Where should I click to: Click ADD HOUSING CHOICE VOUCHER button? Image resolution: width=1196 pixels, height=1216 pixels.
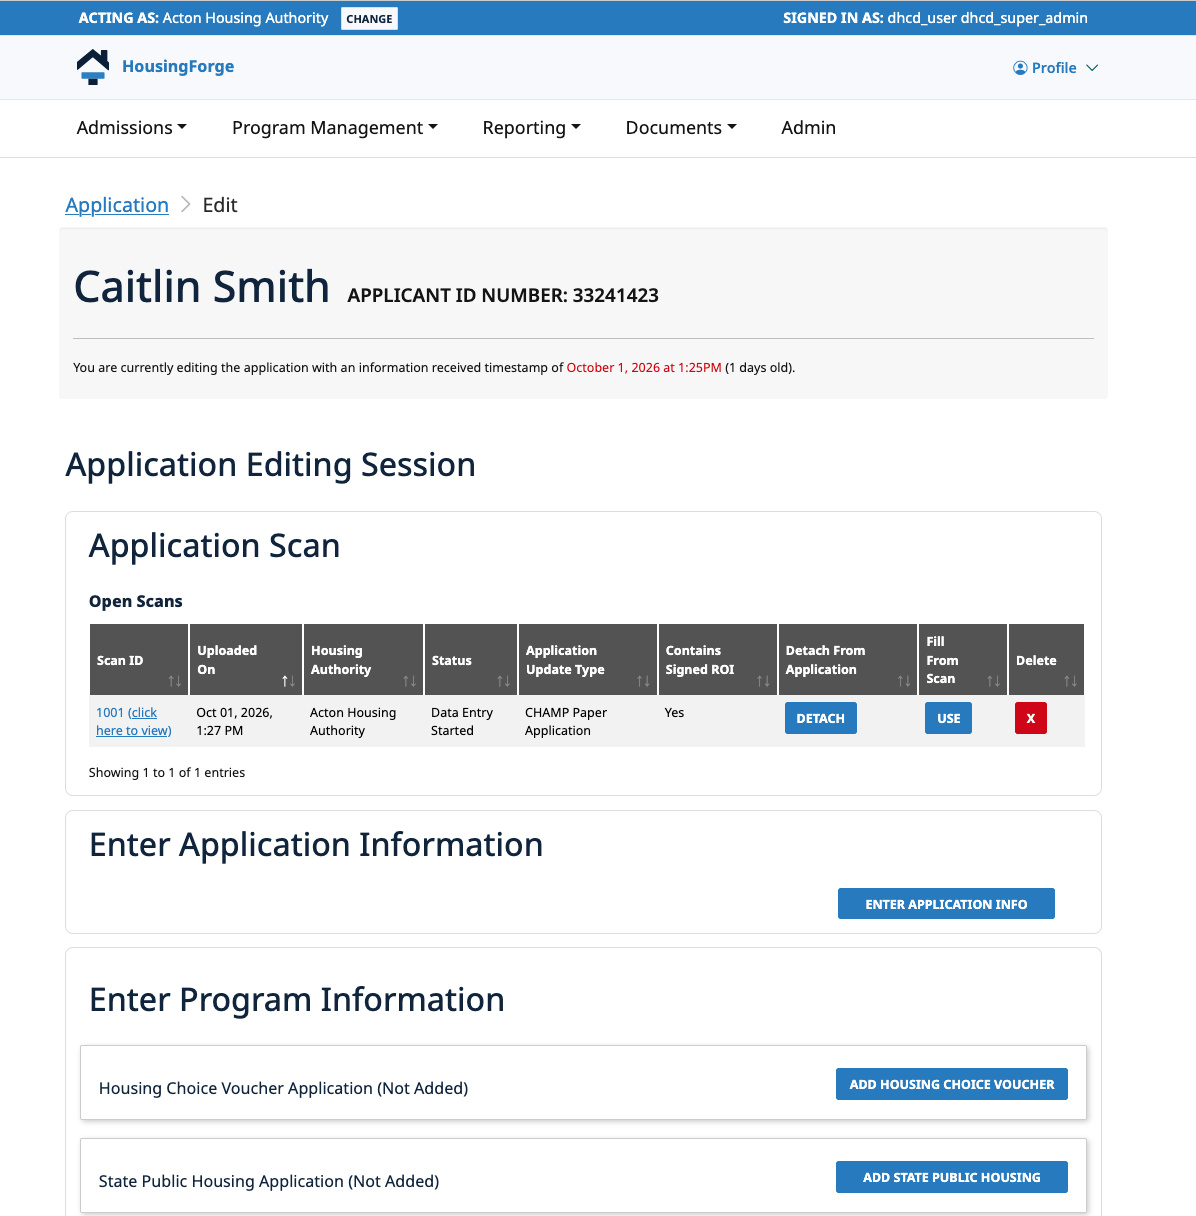(952, 1084)
